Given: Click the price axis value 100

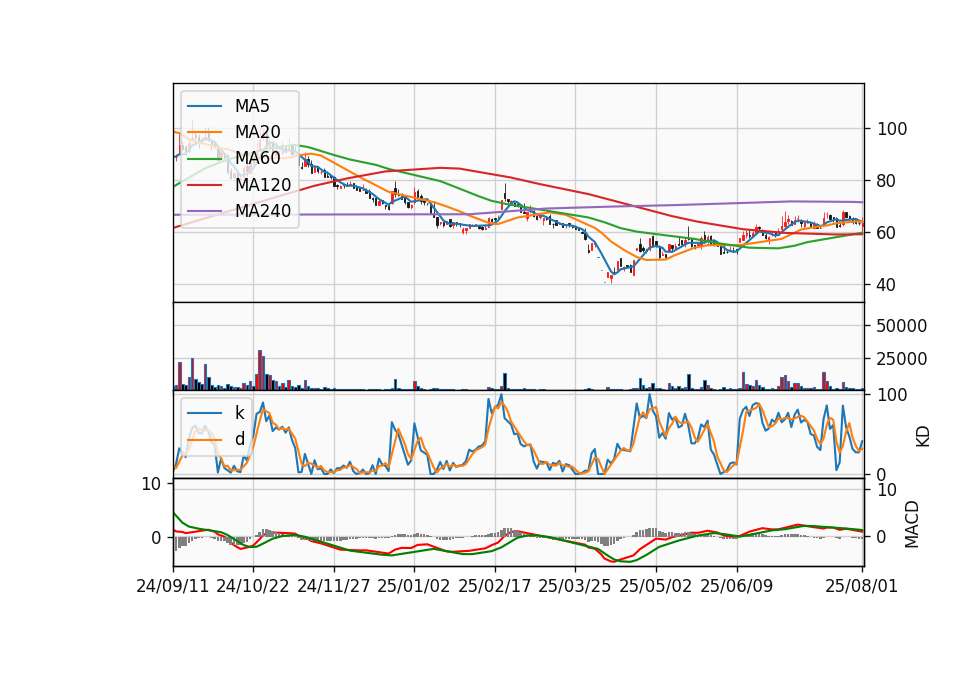Looking at the screenshot, I should tap(892, 129).
